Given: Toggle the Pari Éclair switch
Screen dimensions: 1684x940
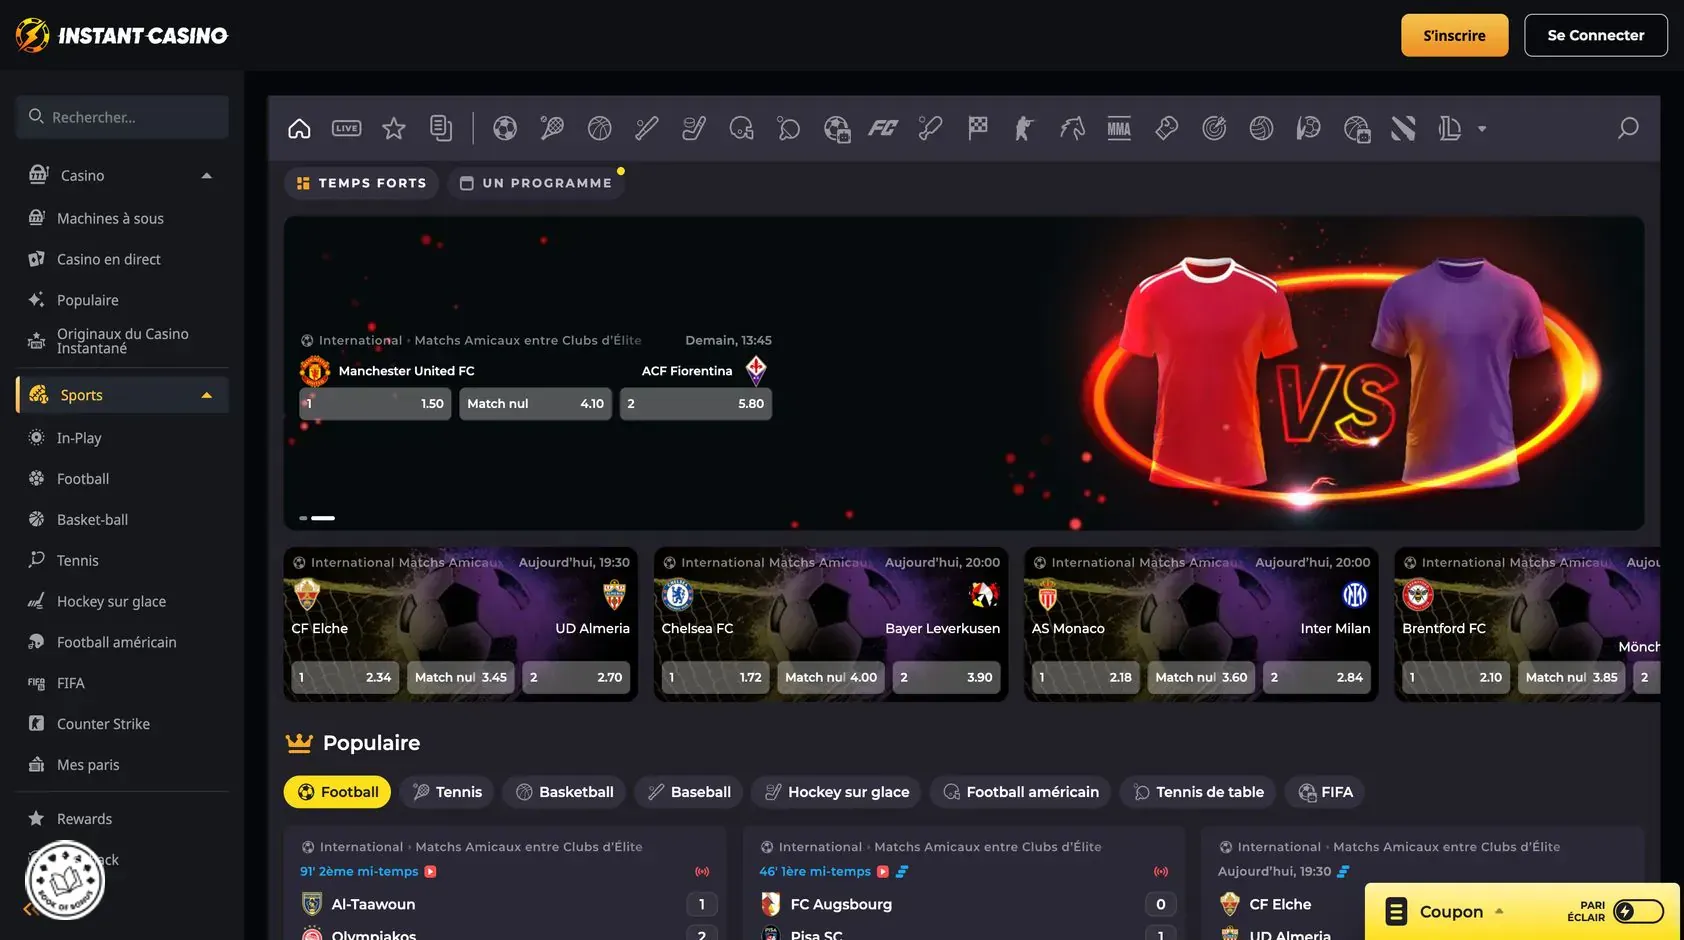Looking at the screenshot, I should [1638, 911].
